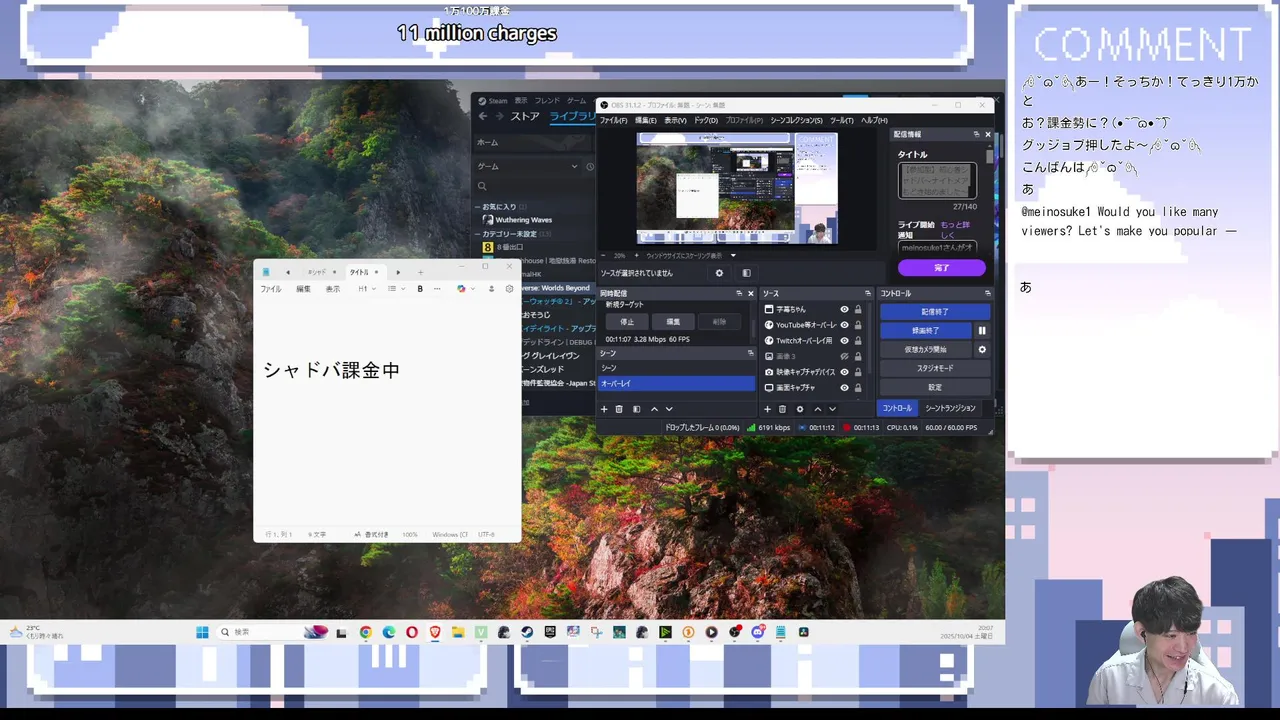
Task: Open scene filters icon in Scenes toolbar
Action: click(x=636, y=409)
